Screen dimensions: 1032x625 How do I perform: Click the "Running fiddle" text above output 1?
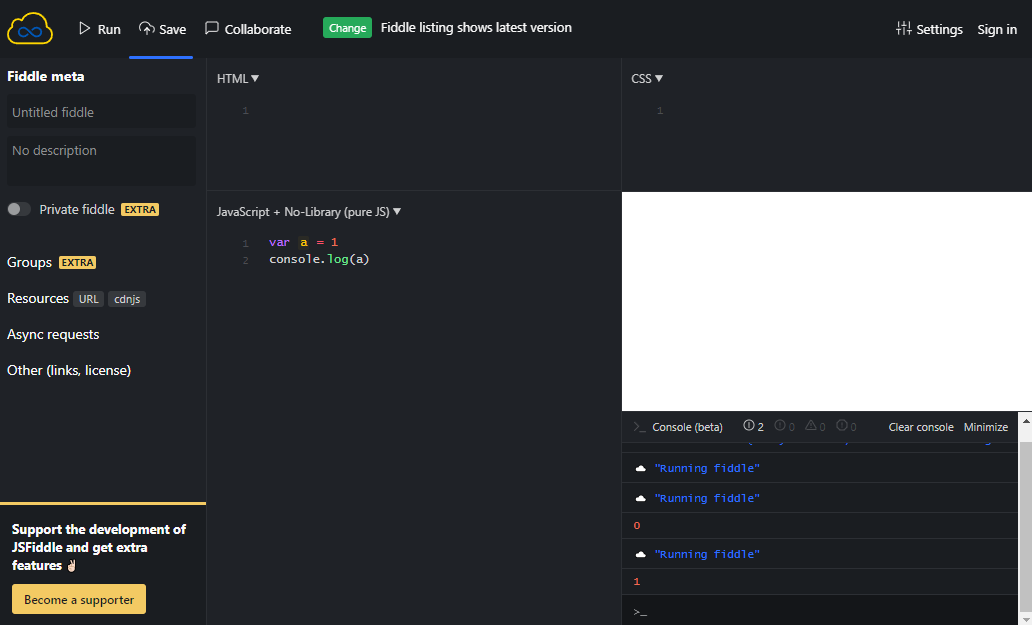(x=707, y=554)
